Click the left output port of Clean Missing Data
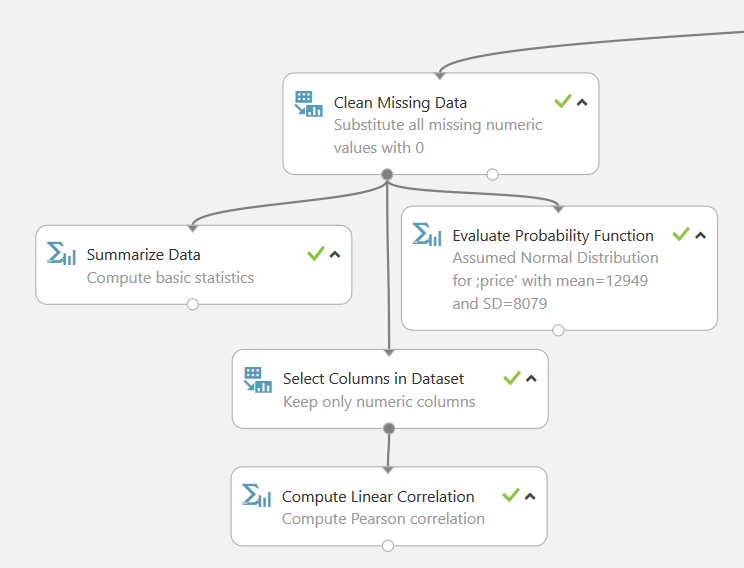Screen dimensions: 744x568 click(387, 174)
